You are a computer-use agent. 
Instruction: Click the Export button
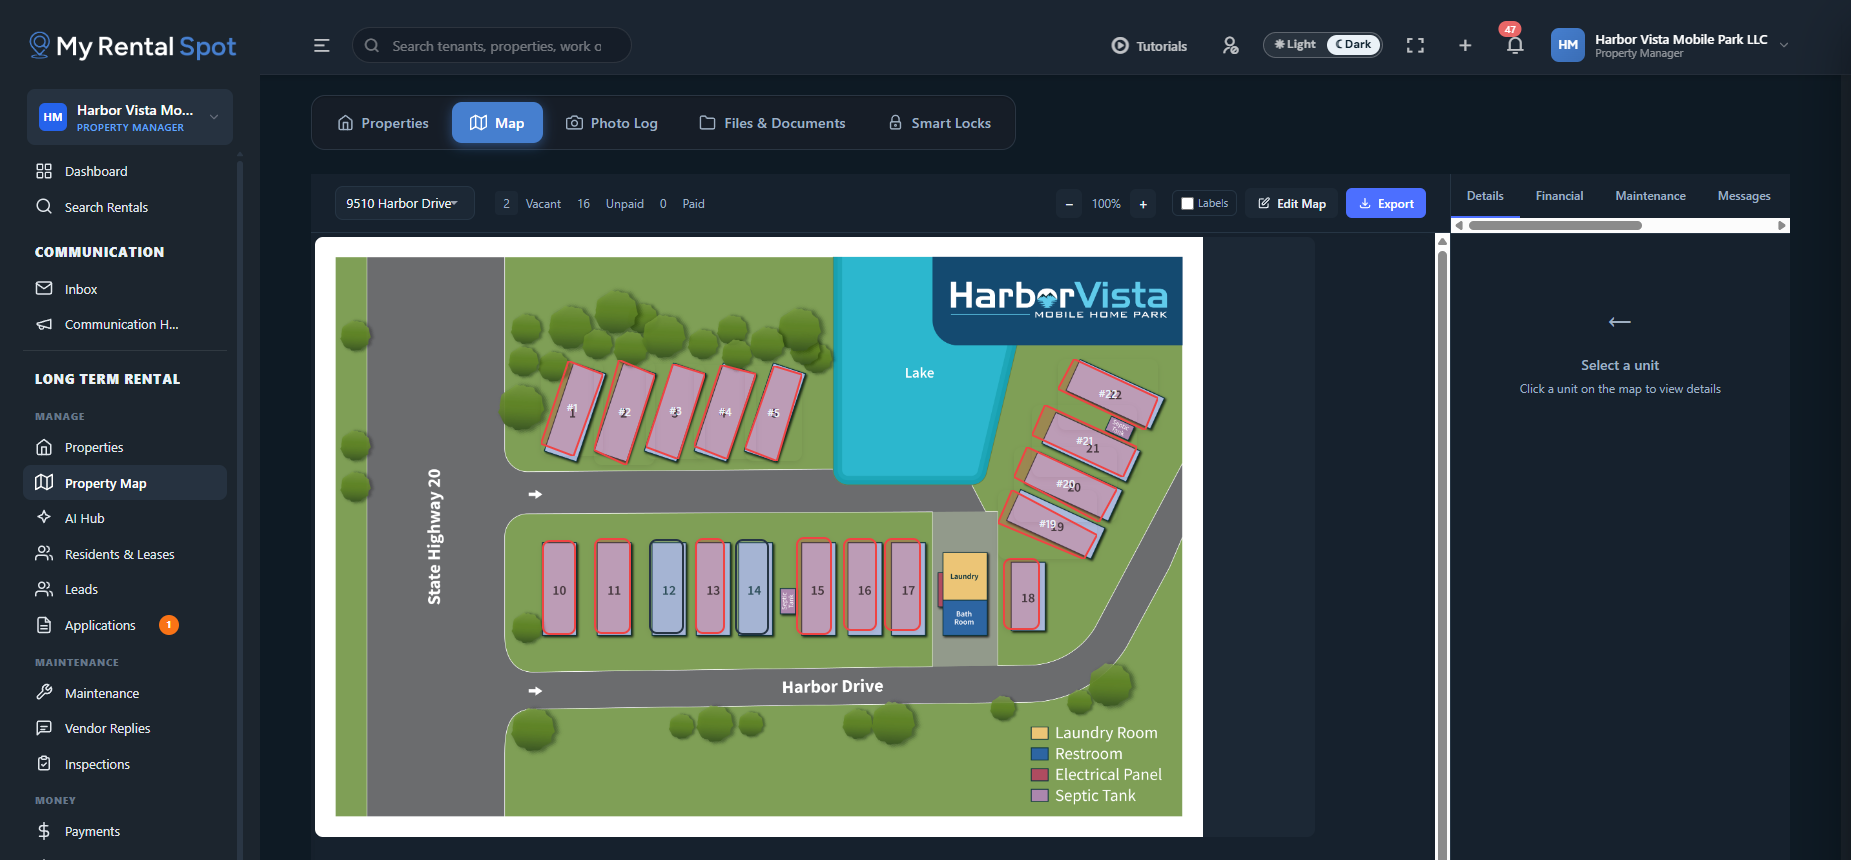(1386, 204)
